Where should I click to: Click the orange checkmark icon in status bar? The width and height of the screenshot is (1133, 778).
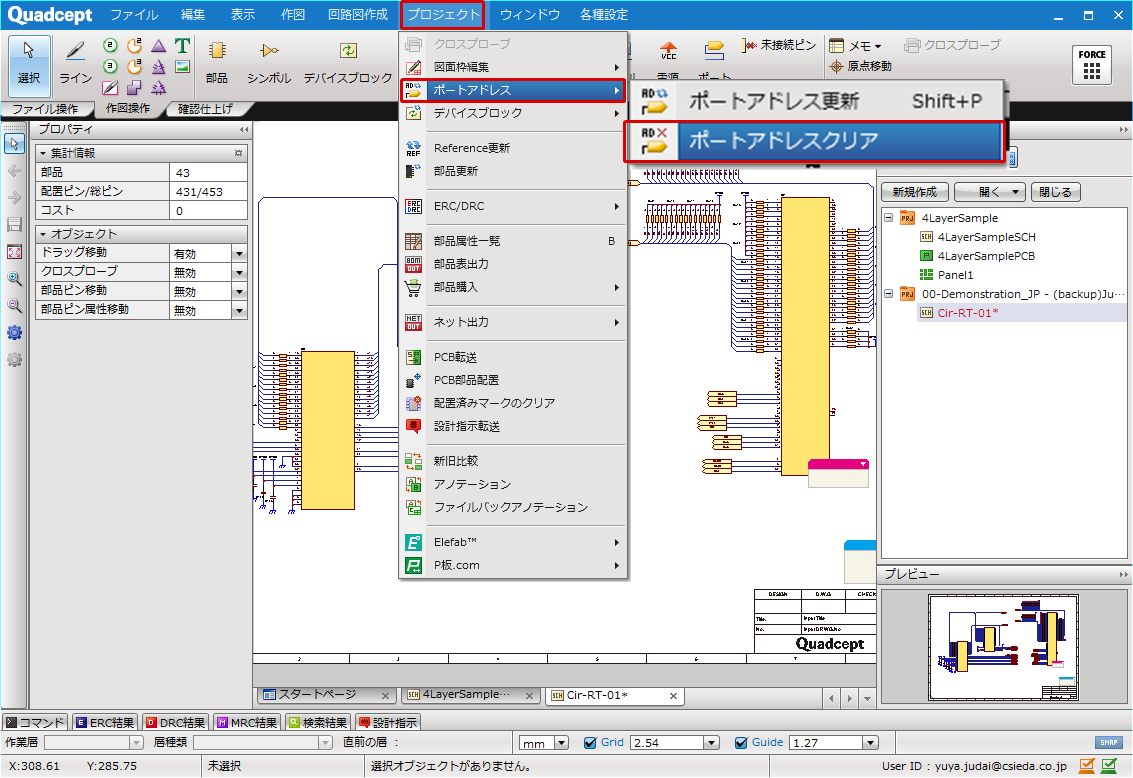click(1087, 764)
